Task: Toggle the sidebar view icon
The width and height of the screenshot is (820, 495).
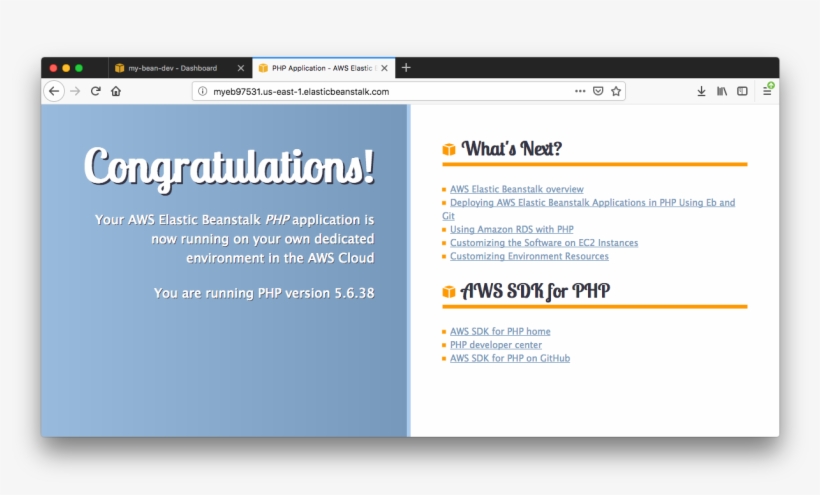Action: coord(742,91)
